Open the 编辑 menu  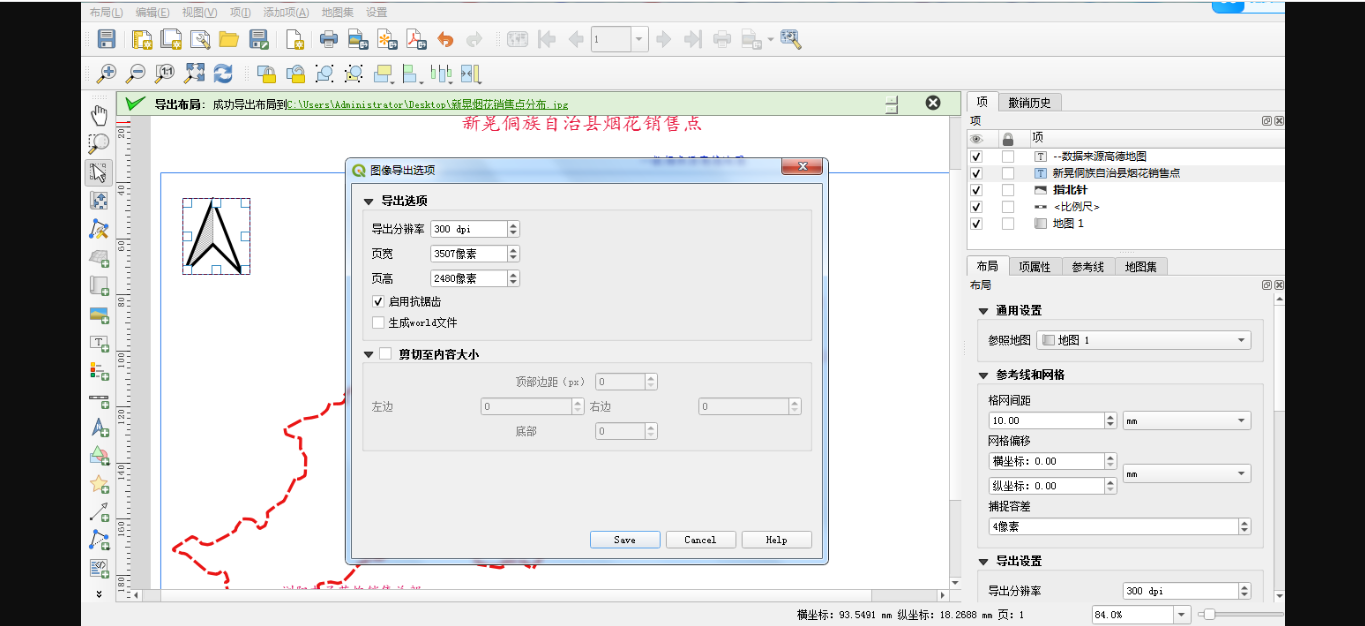[x=153, y=12]
